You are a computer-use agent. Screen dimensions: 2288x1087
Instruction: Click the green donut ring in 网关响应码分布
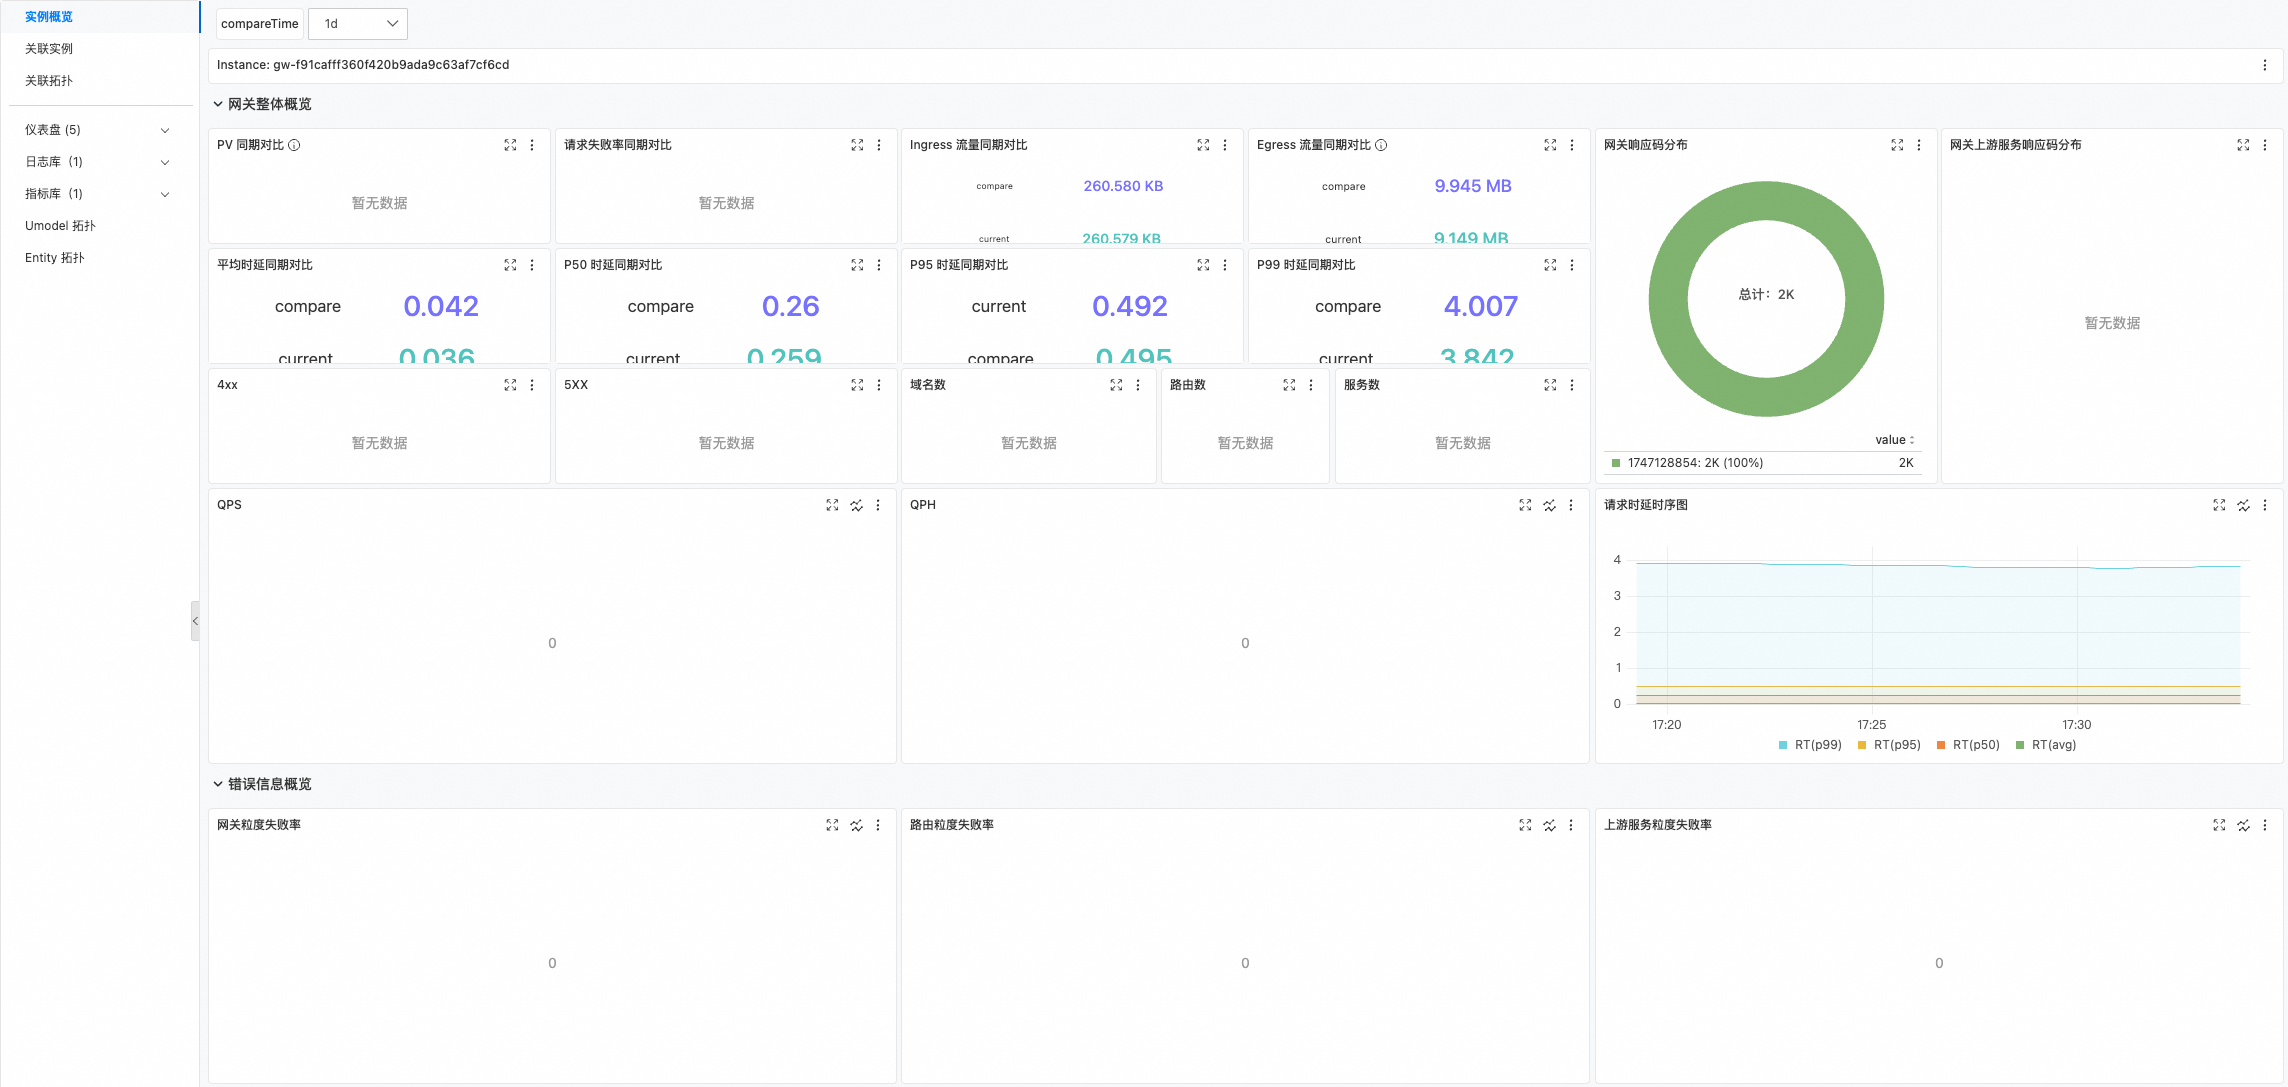[1667, 299]
